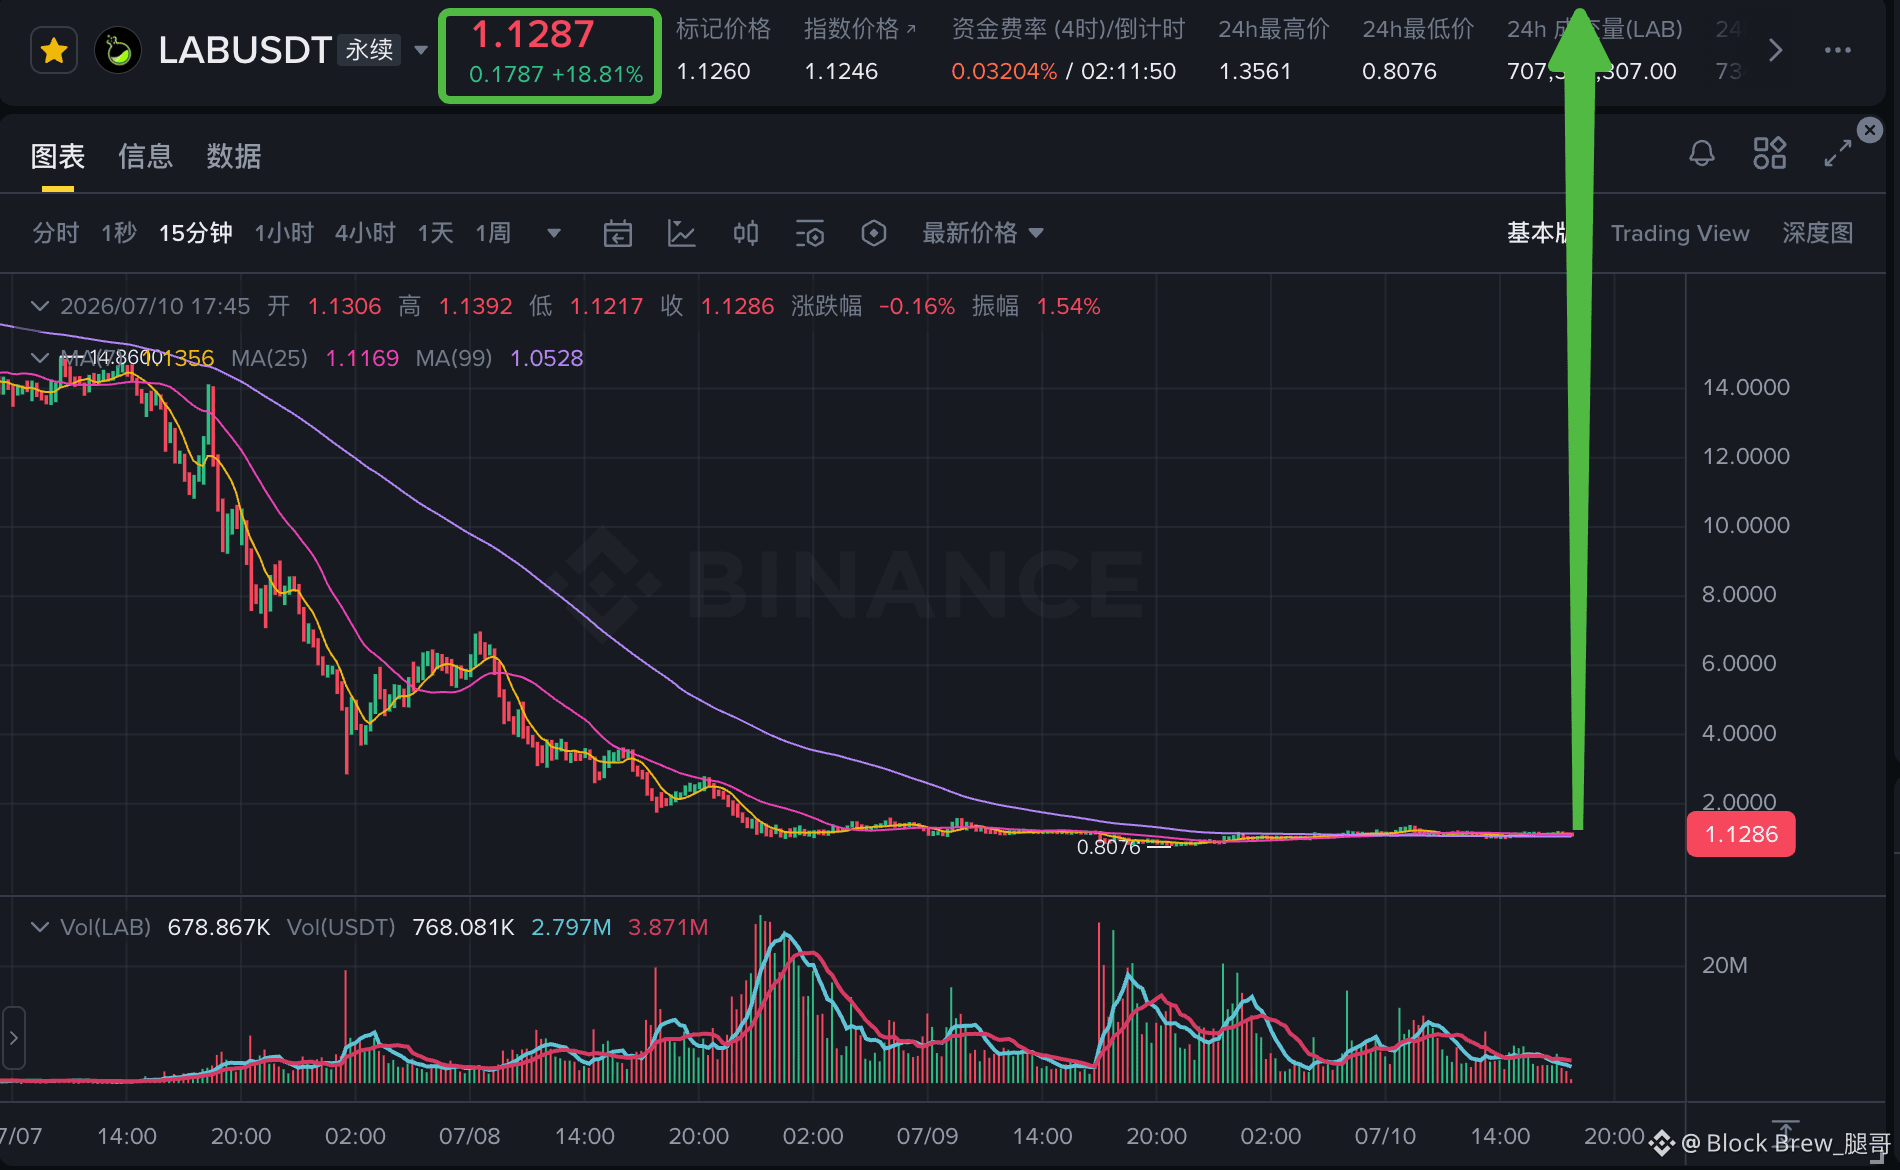Click the 24h最低价 value 0.8076 in header
This screenshot has height=1170, width=1900.
pyautogui.click(x=1399, y=72)
